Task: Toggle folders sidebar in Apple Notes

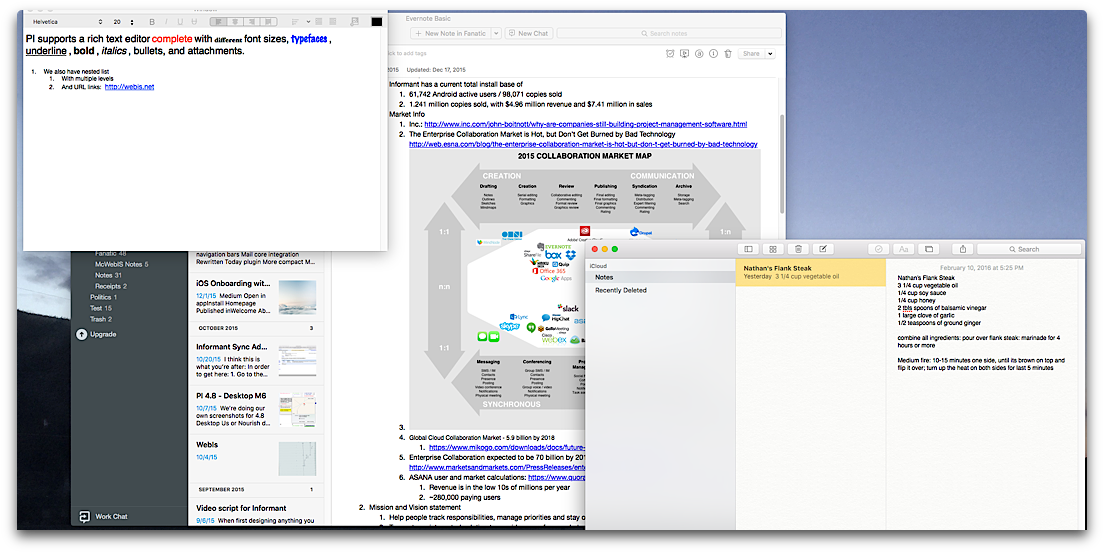Action: pos(748,249)
